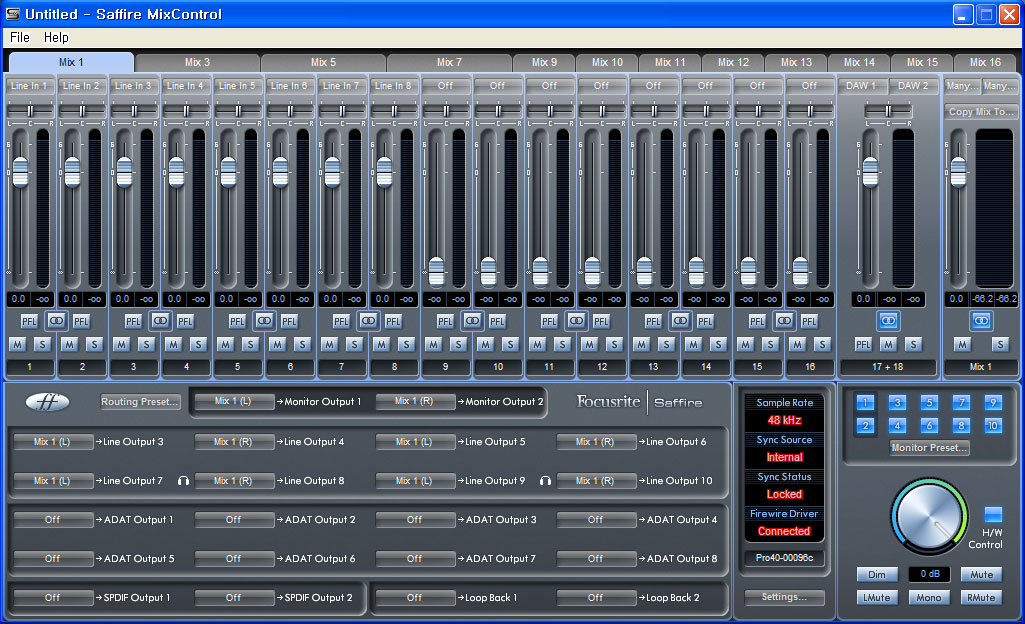Open the Routing Preset dropdown
1025x624 pixels.
(x=140, y=402)
